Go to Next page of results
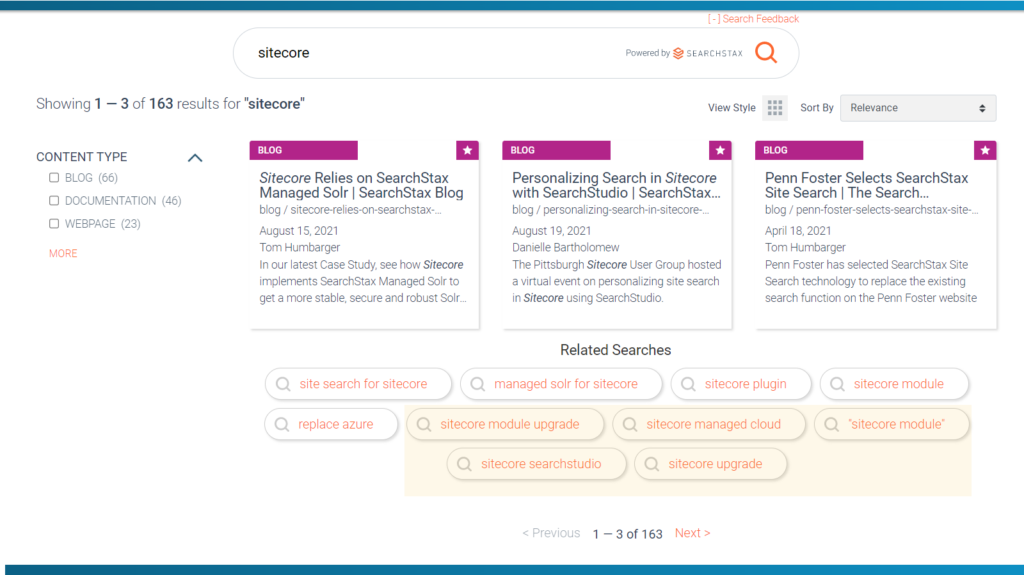 692,533
